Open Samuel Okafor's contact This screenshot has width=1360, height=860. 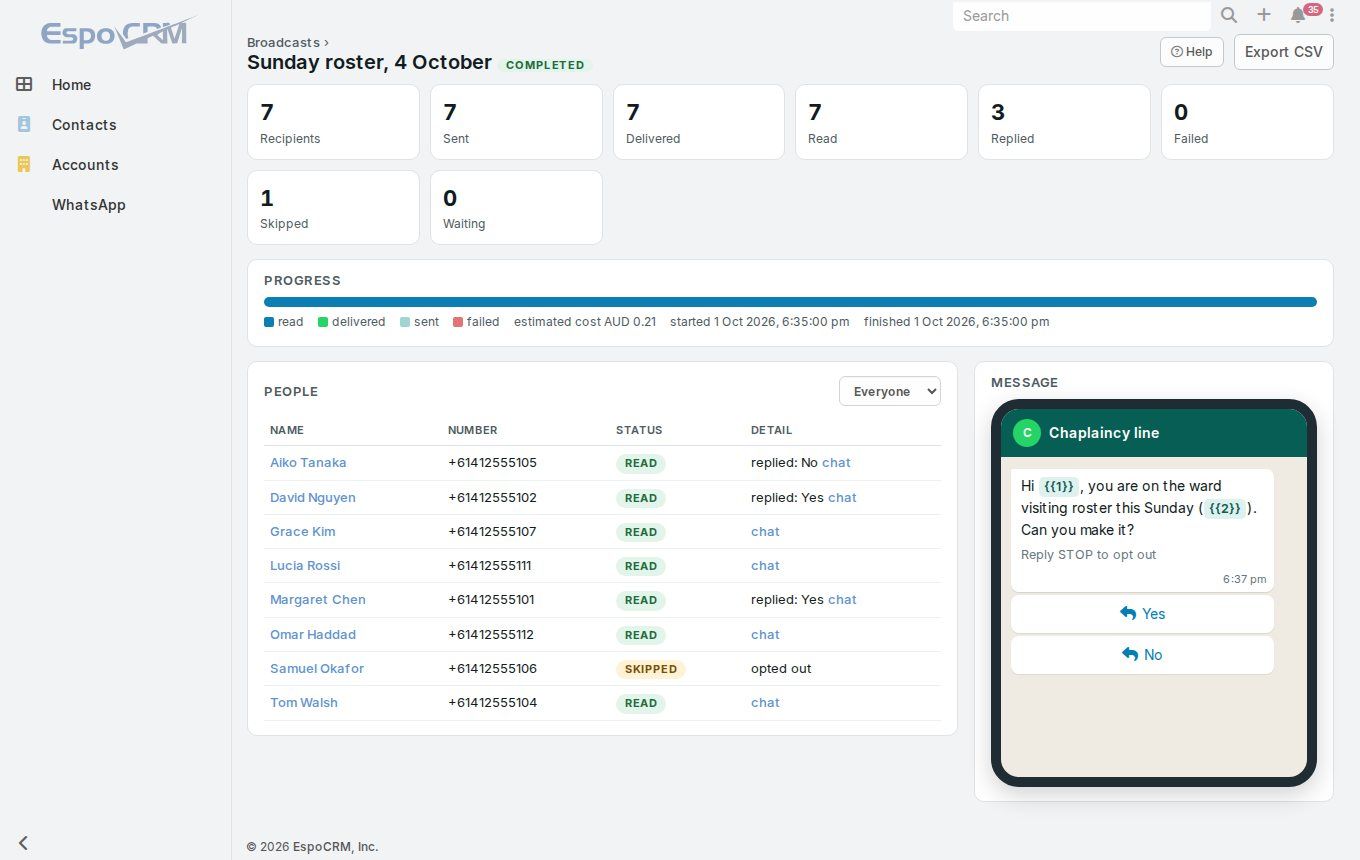(x=317, y=669)
